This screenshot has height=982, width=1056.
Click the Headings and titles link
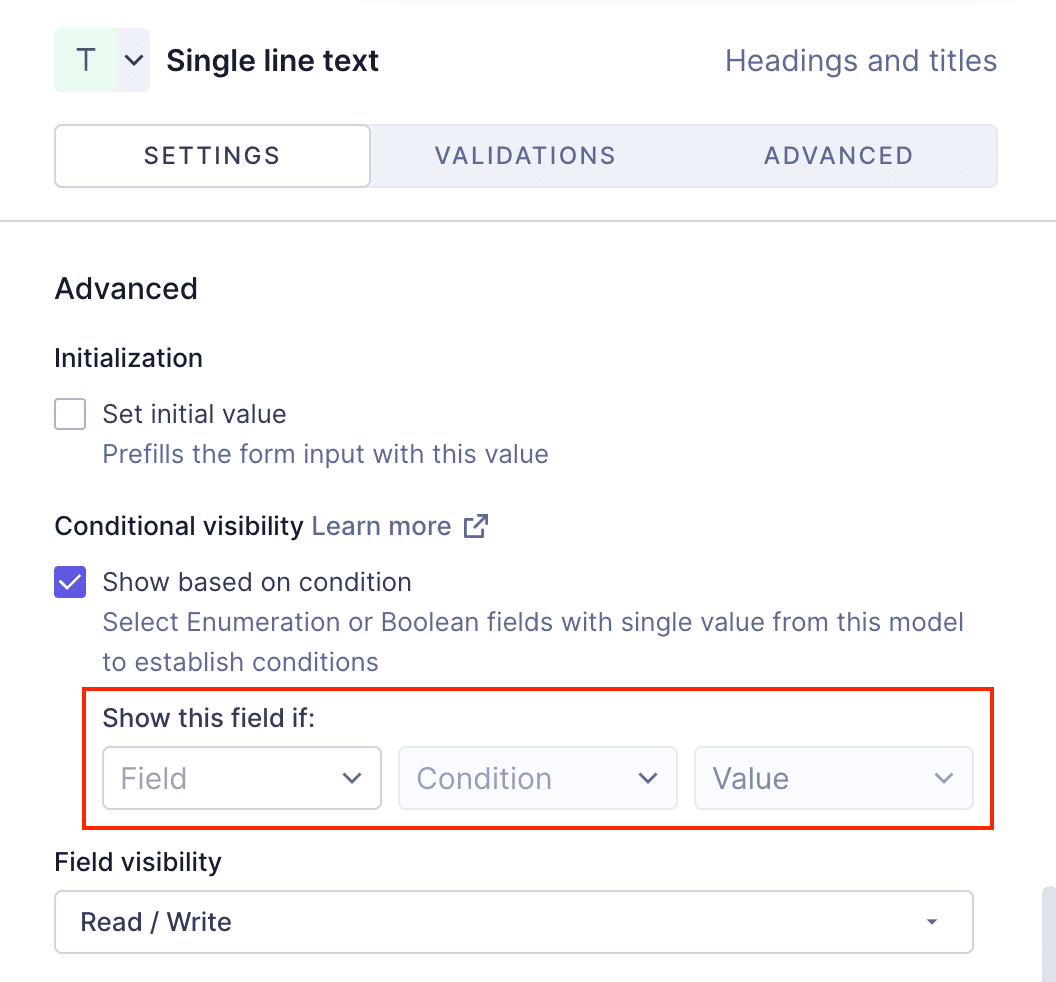[x=860, y=60]
